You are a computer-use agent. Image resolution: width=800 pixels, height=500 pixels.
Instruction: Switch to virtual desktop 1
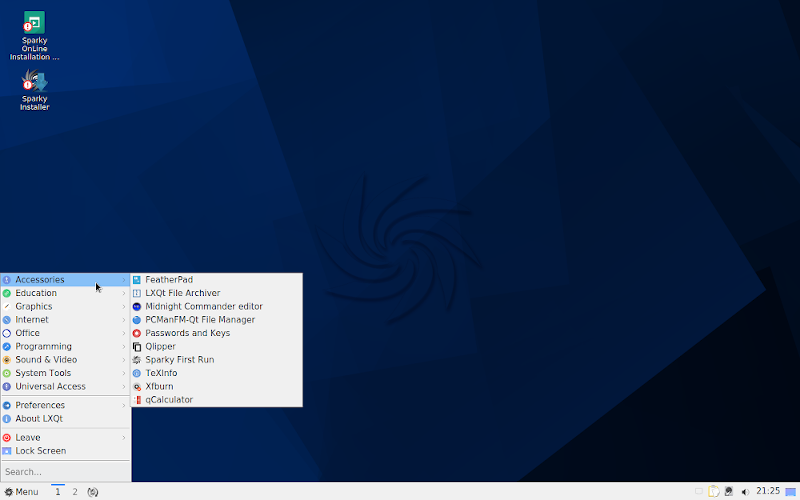58,492
